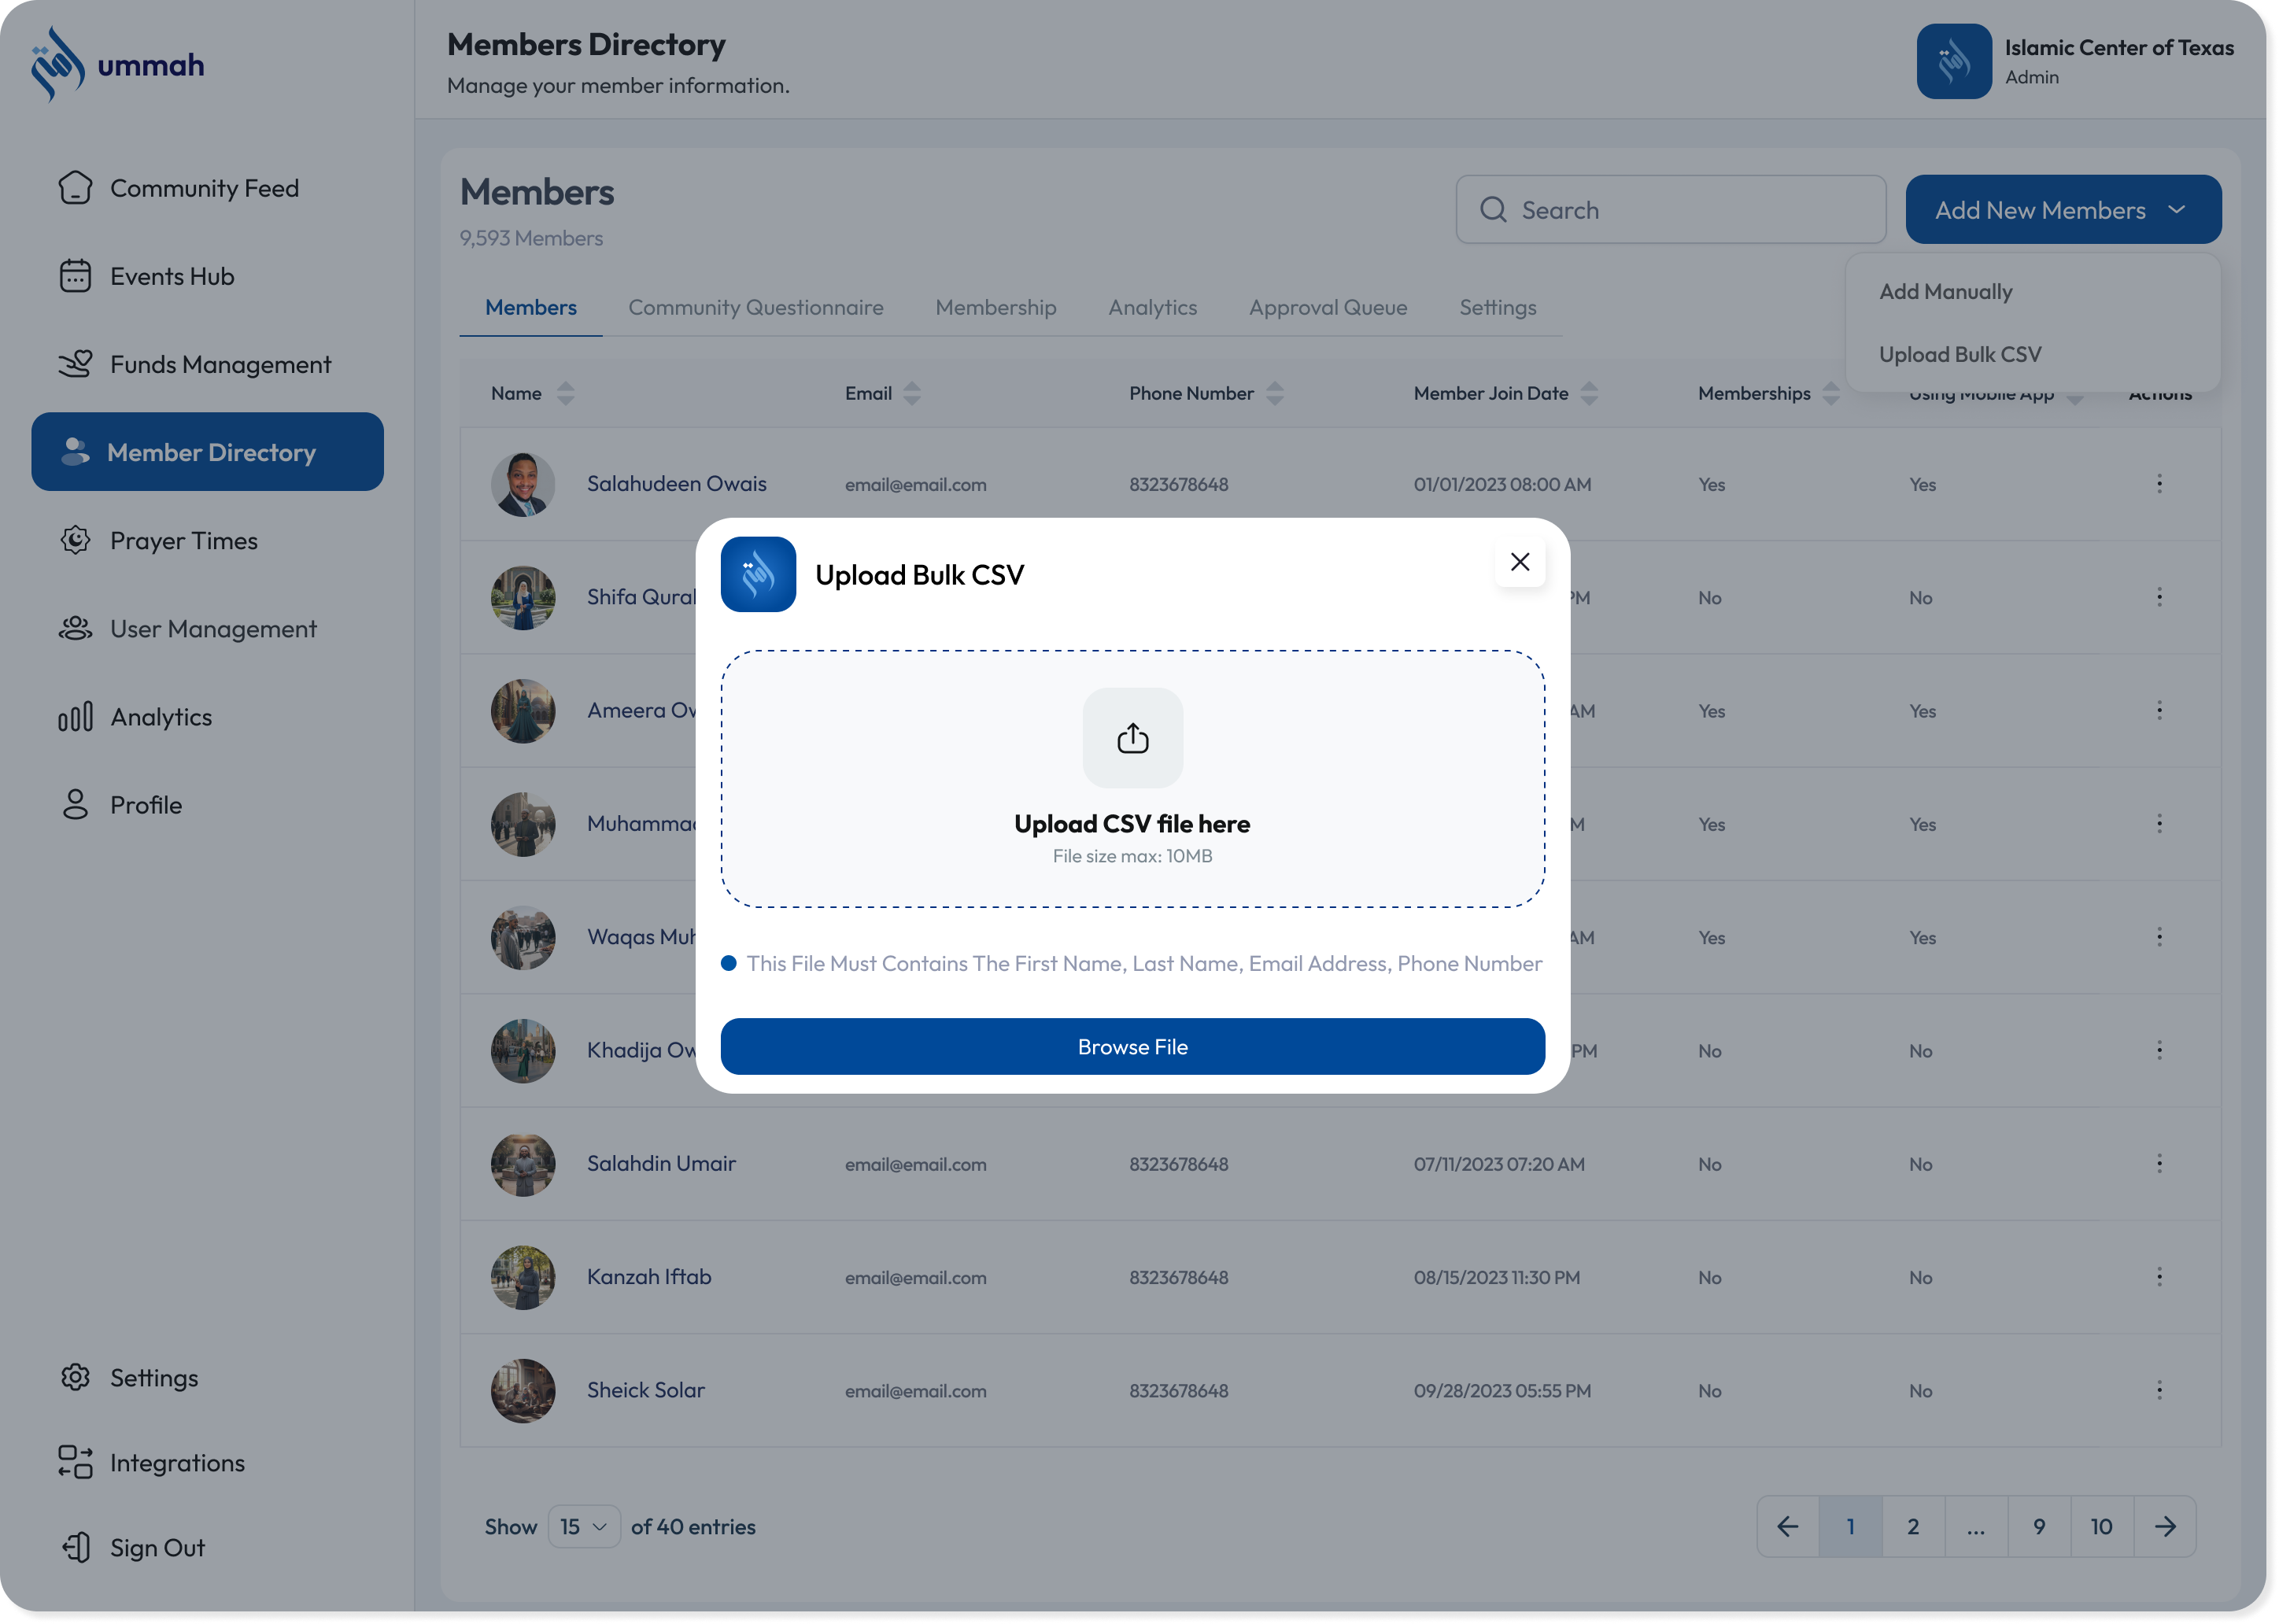This screenshot has height=1624, width=2279.
Task: Open the Settings tab in Members
Action: 1498,307
